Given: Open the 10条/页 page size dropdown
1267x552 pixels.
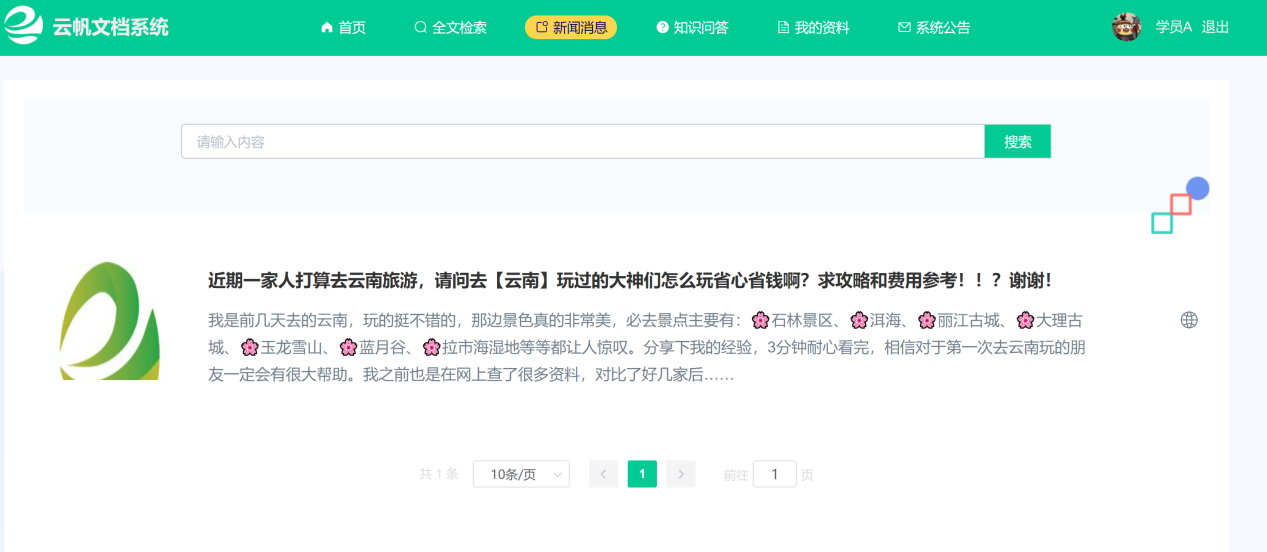Looking at the screenshot, I should click(521, 475).
